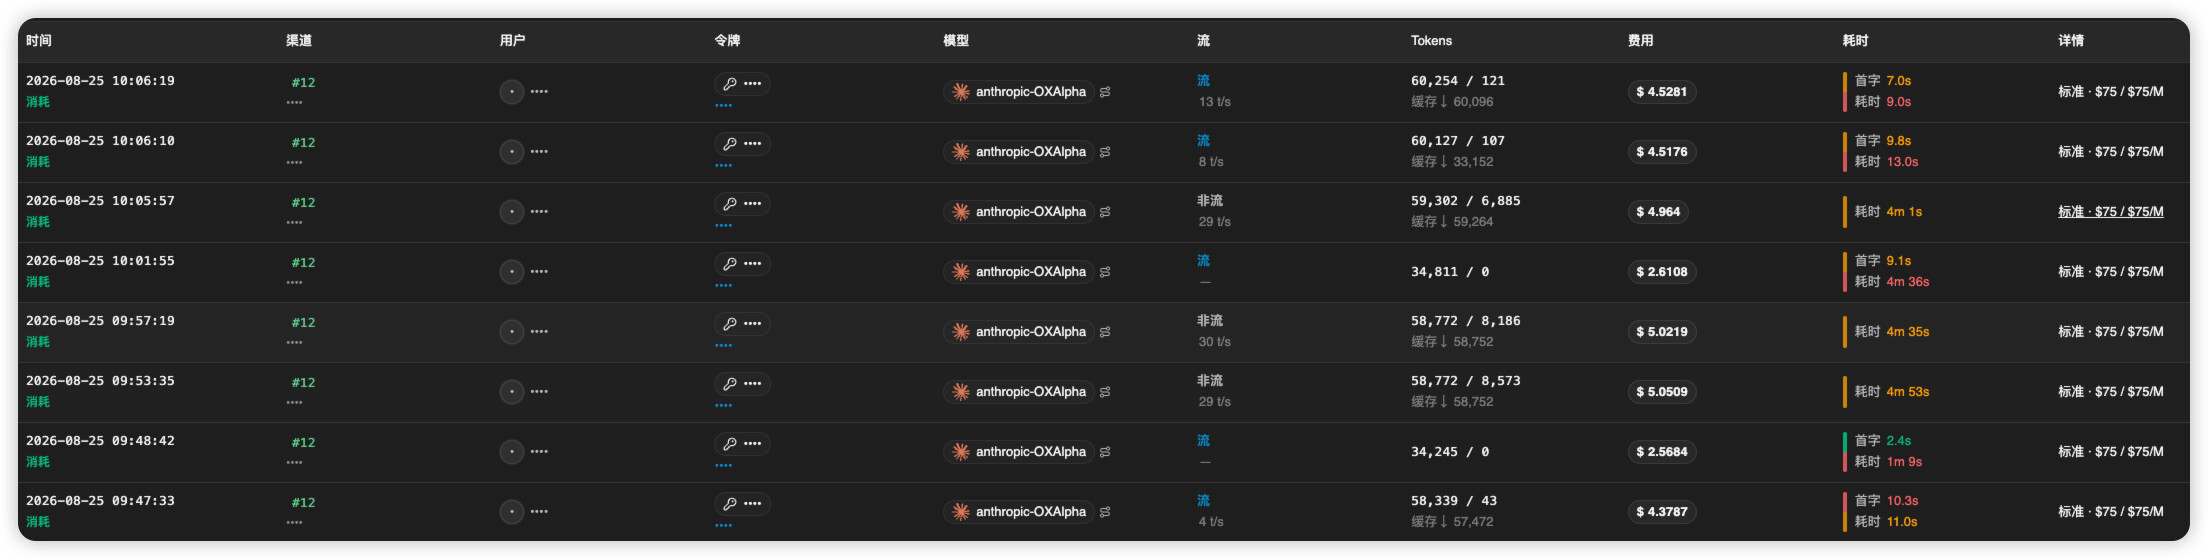
Task: Click the swap icon beside model in 09:53:35 row
Action: pos(1105,392)
